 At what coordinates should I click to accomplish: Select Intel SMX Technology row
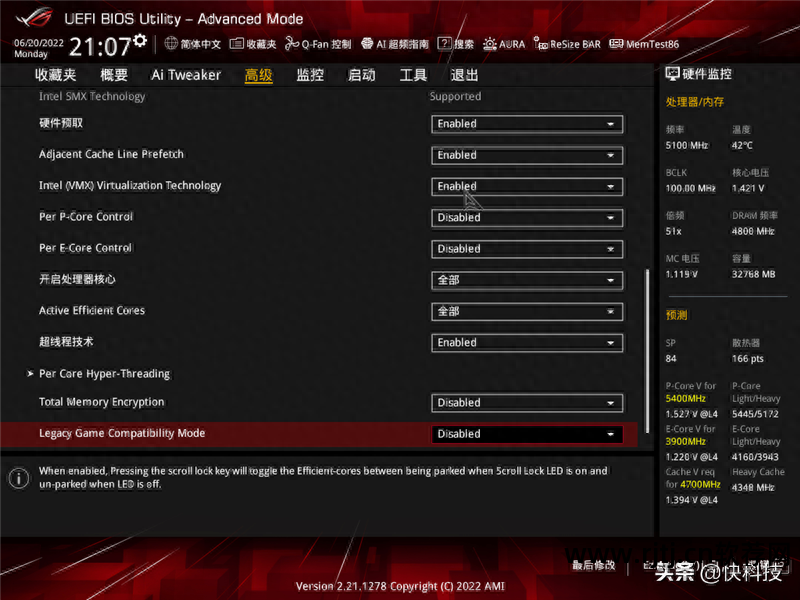(92, 96)
